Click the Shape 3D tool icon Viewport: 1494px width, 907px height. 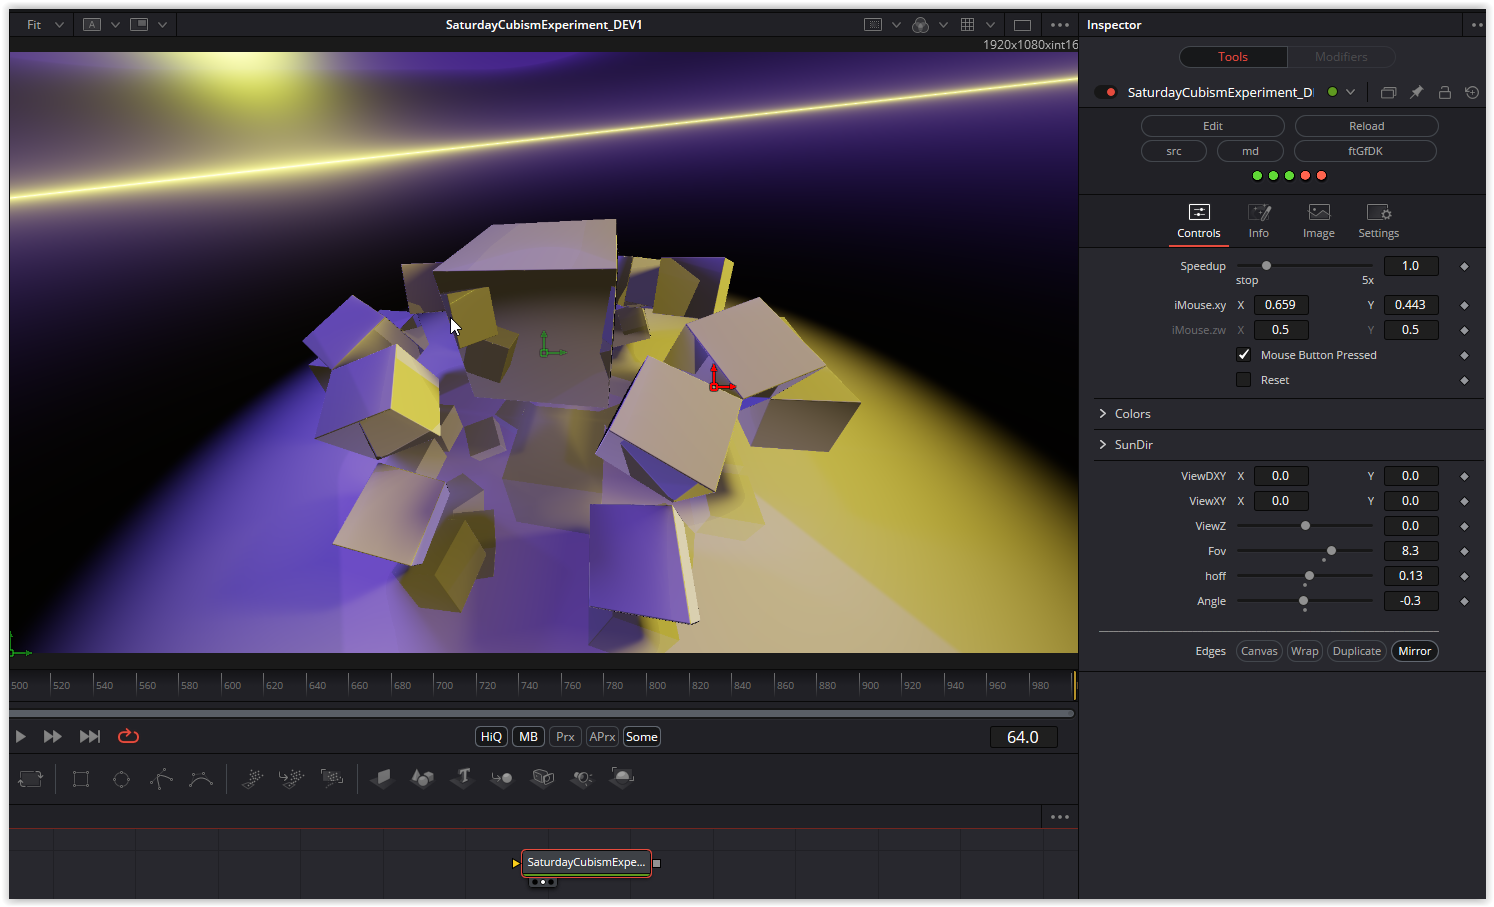(422, 778)
